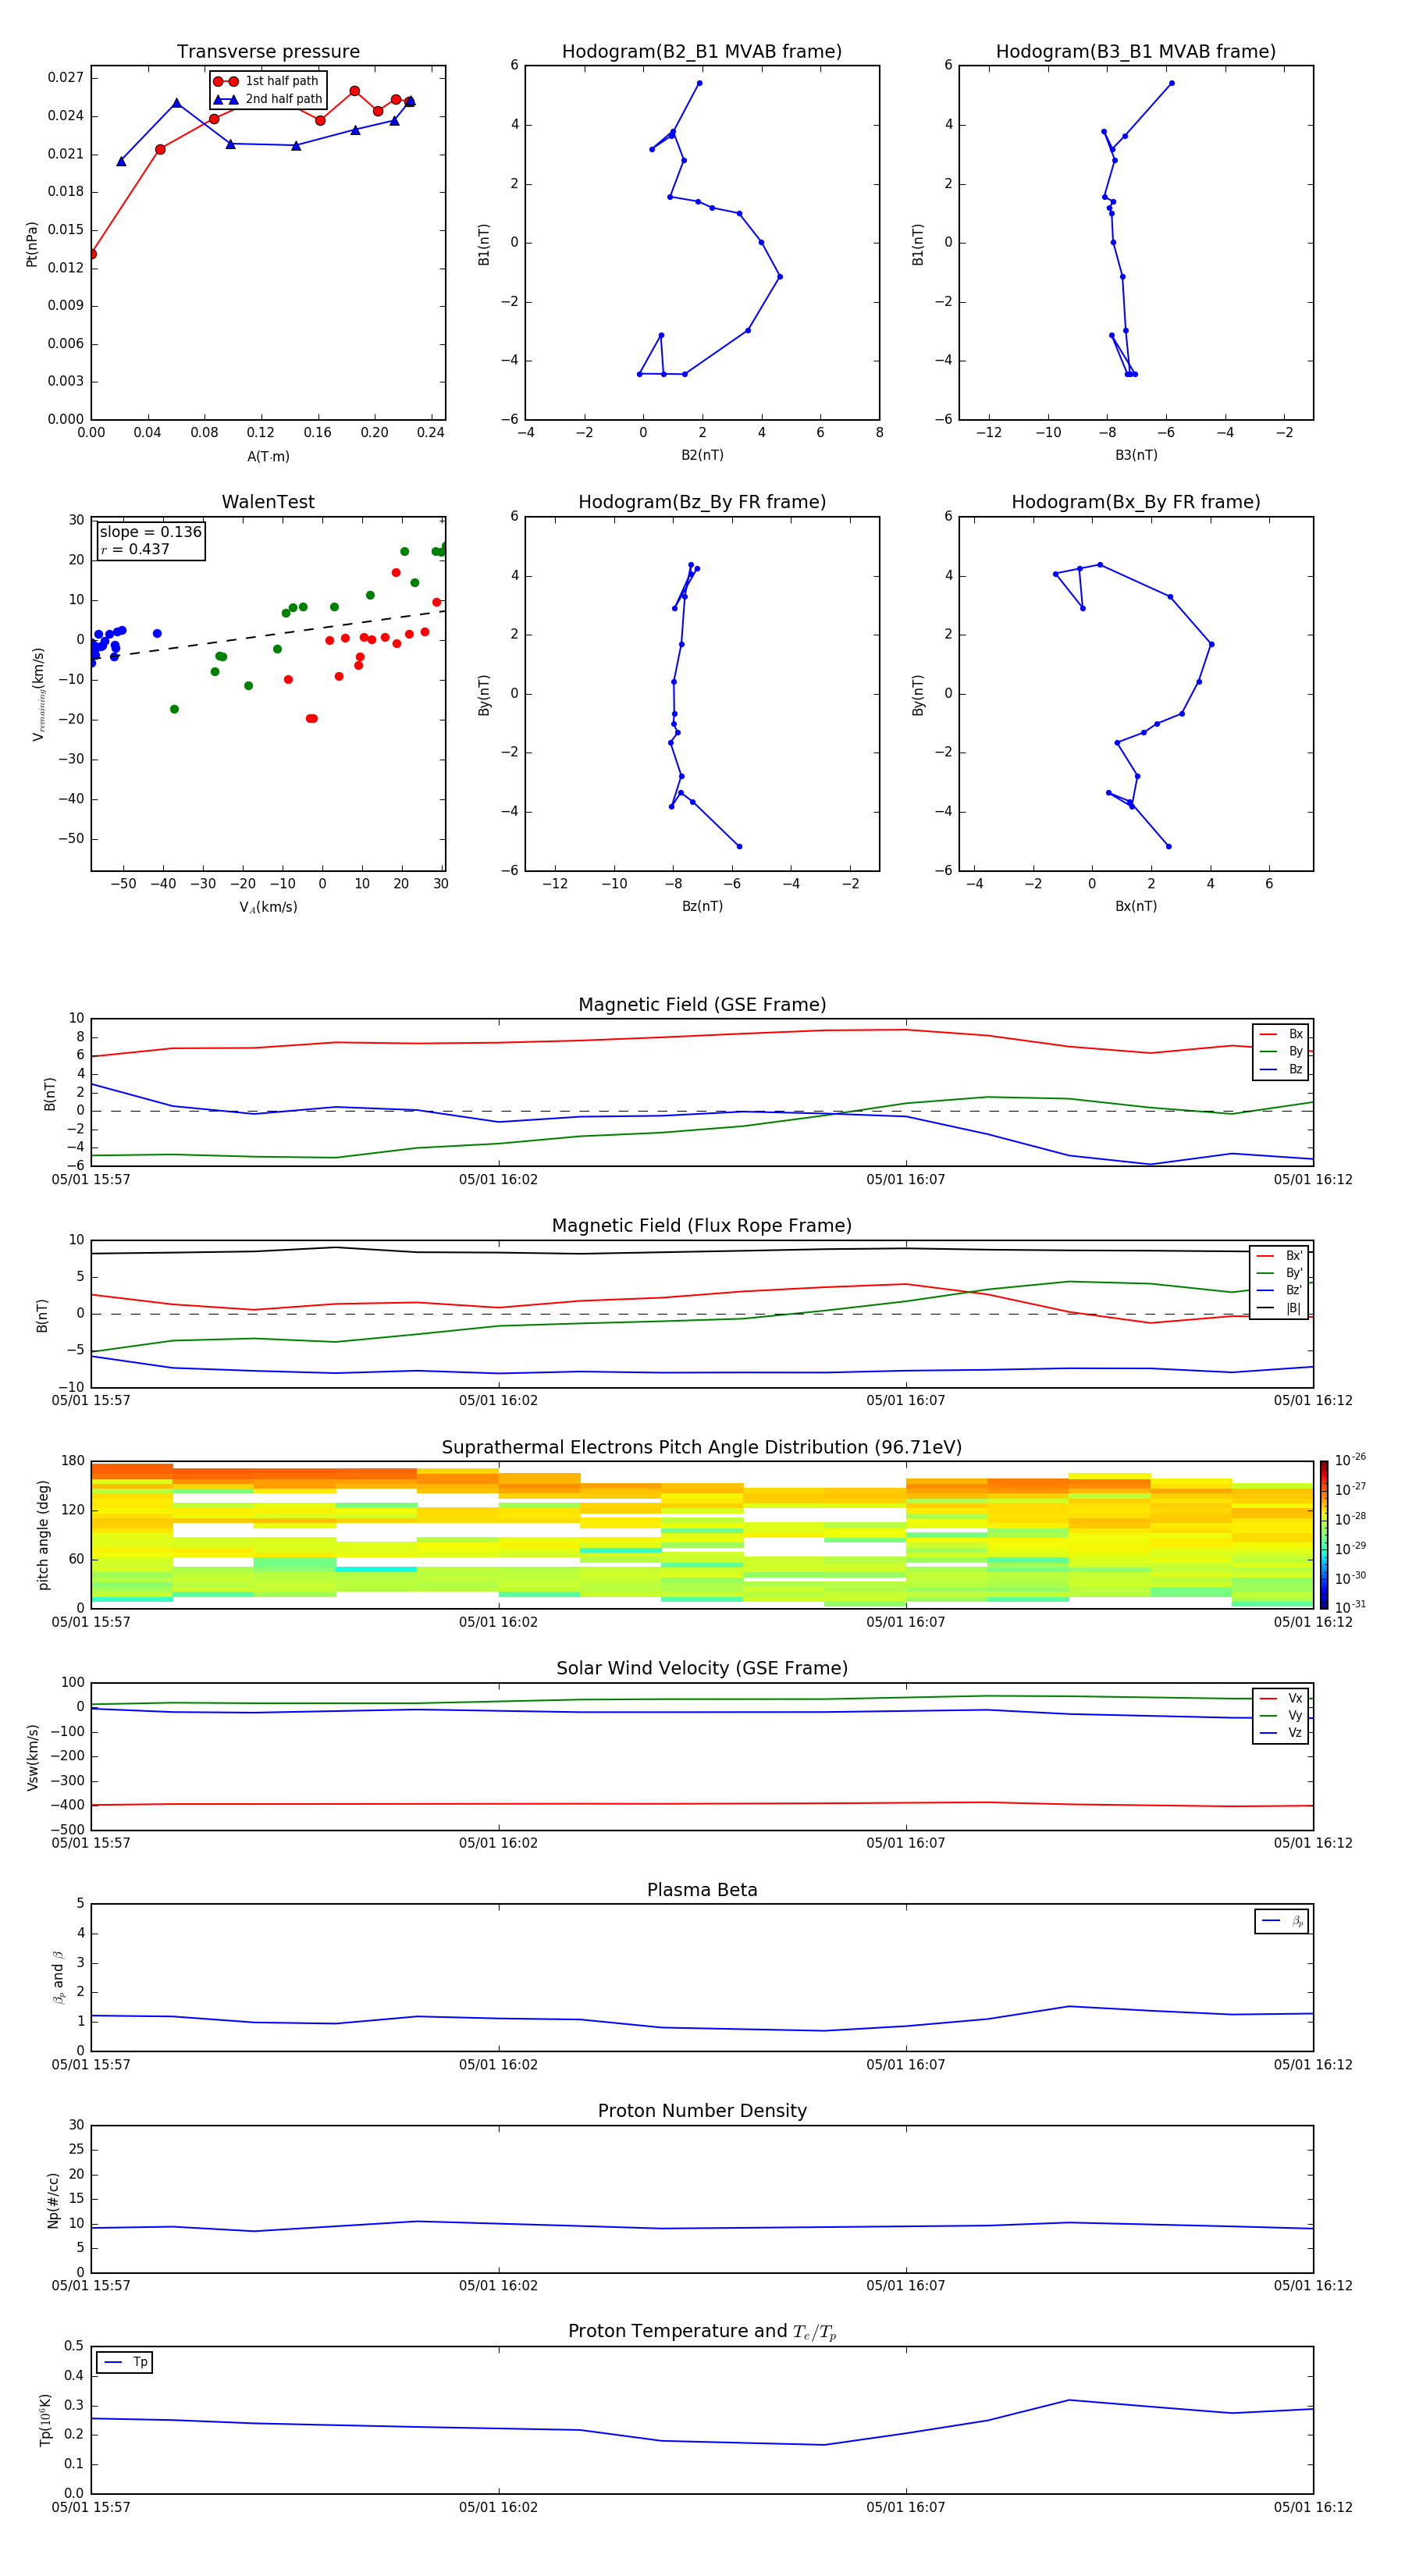Click '05/01 16:12' tick under Proton Temperature plot
This screenshot has width=1405, height=2576.
1312,2507
